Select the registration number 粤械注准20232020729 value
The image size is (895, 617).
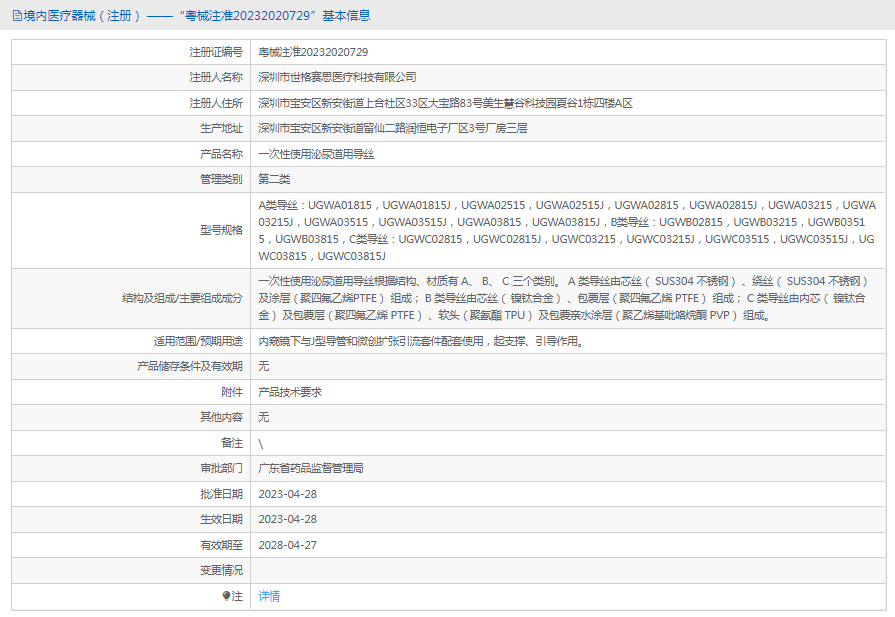tap(313, 52)
